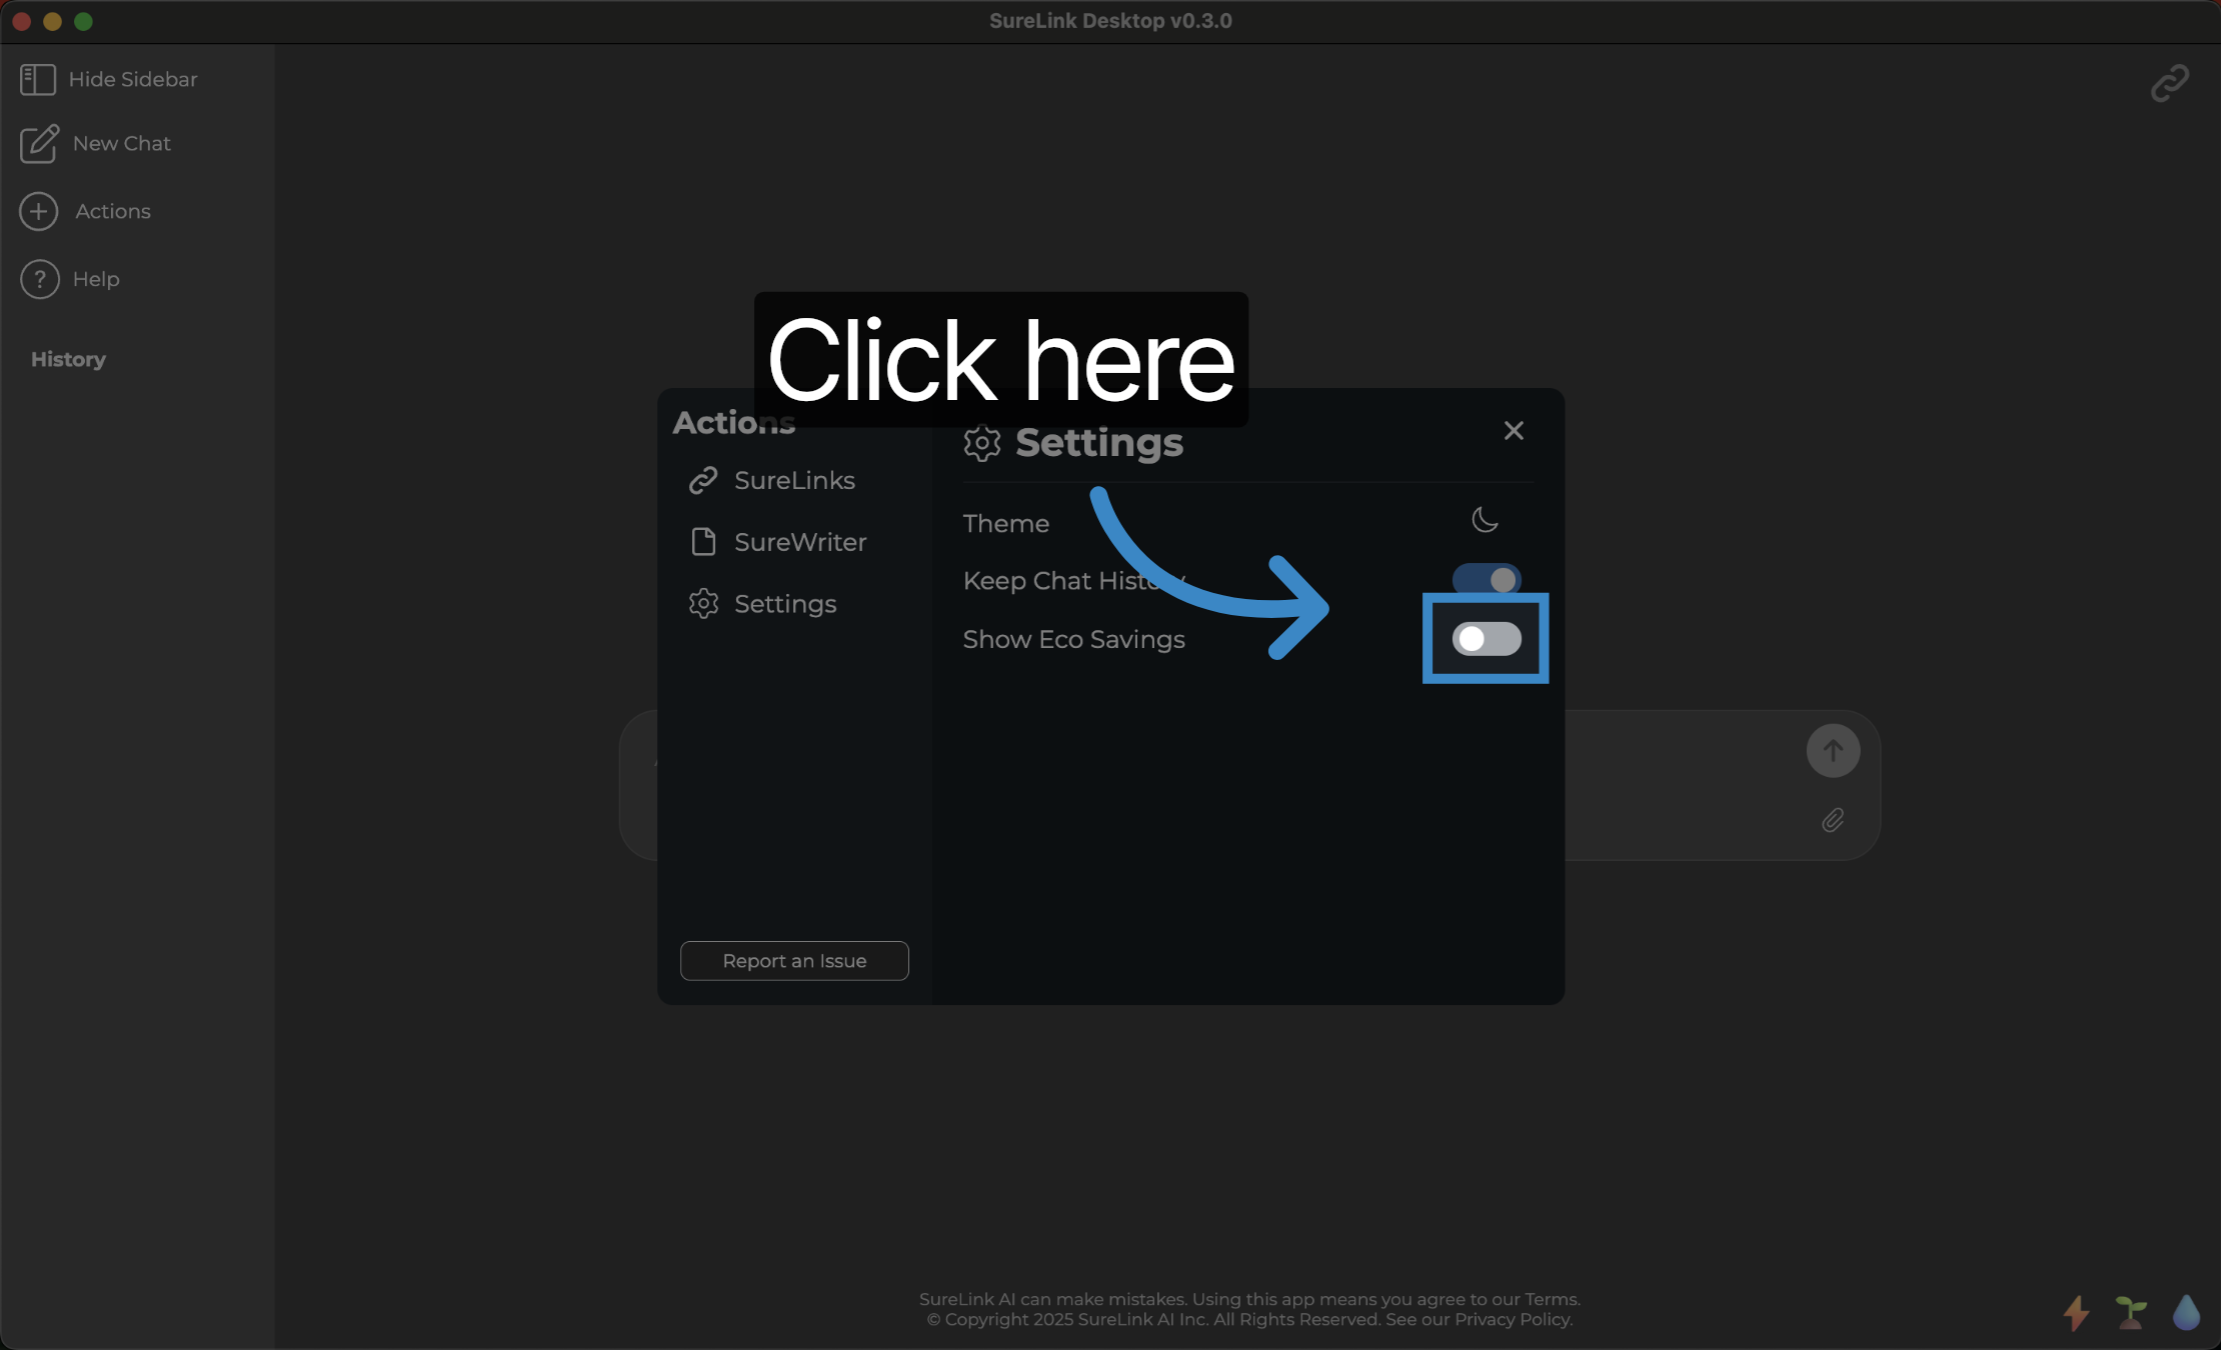Click the chain link icon at top right
Image resolution: width=2221 pixels, height=1350 pixels.
coord(2170,83)
